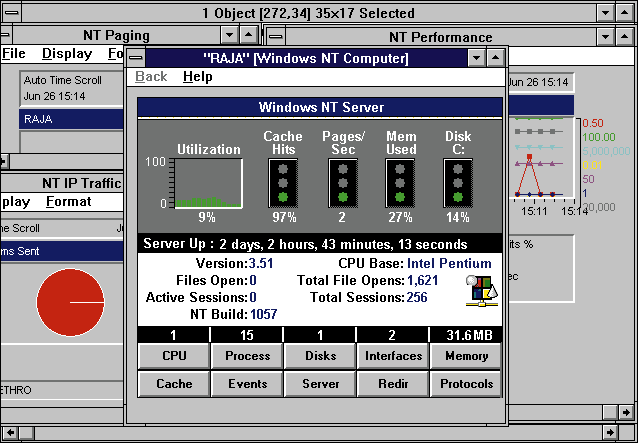The image size is (638, 443).
Task: Click the Back menu in RAJA window
Action: point(151,76)
